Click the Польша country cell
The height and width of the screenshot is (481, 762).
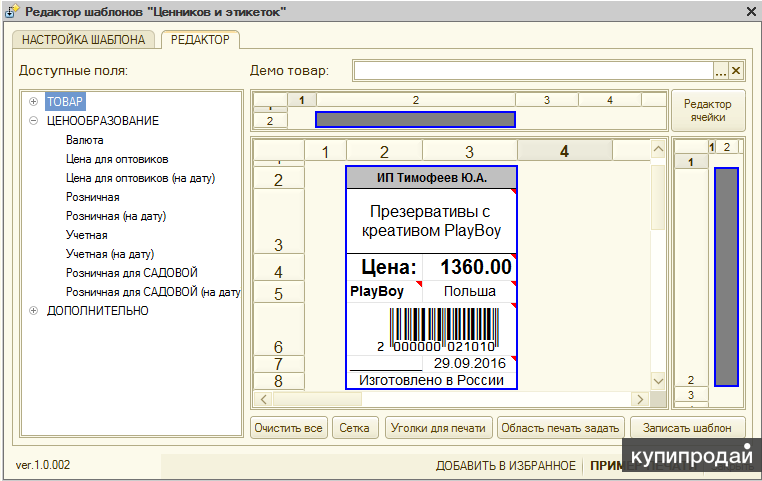coord(469,292)
